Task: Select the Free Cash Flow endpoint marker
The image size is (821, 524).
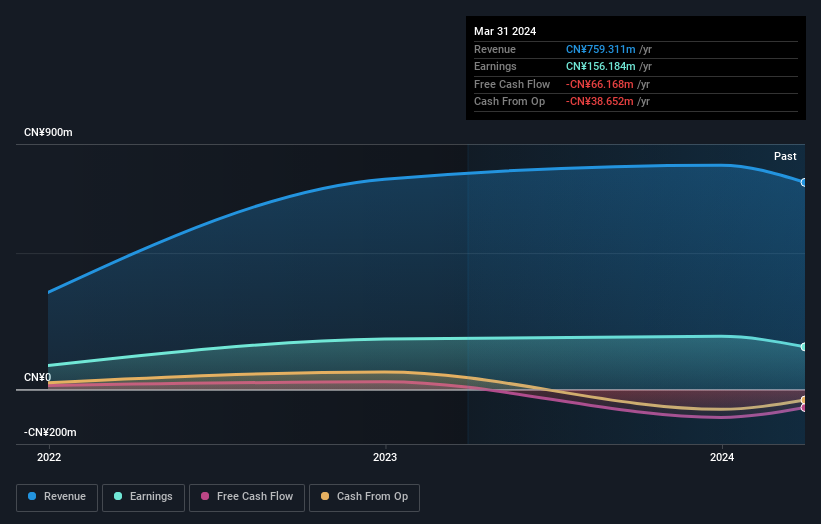Action: coord(804,408)
